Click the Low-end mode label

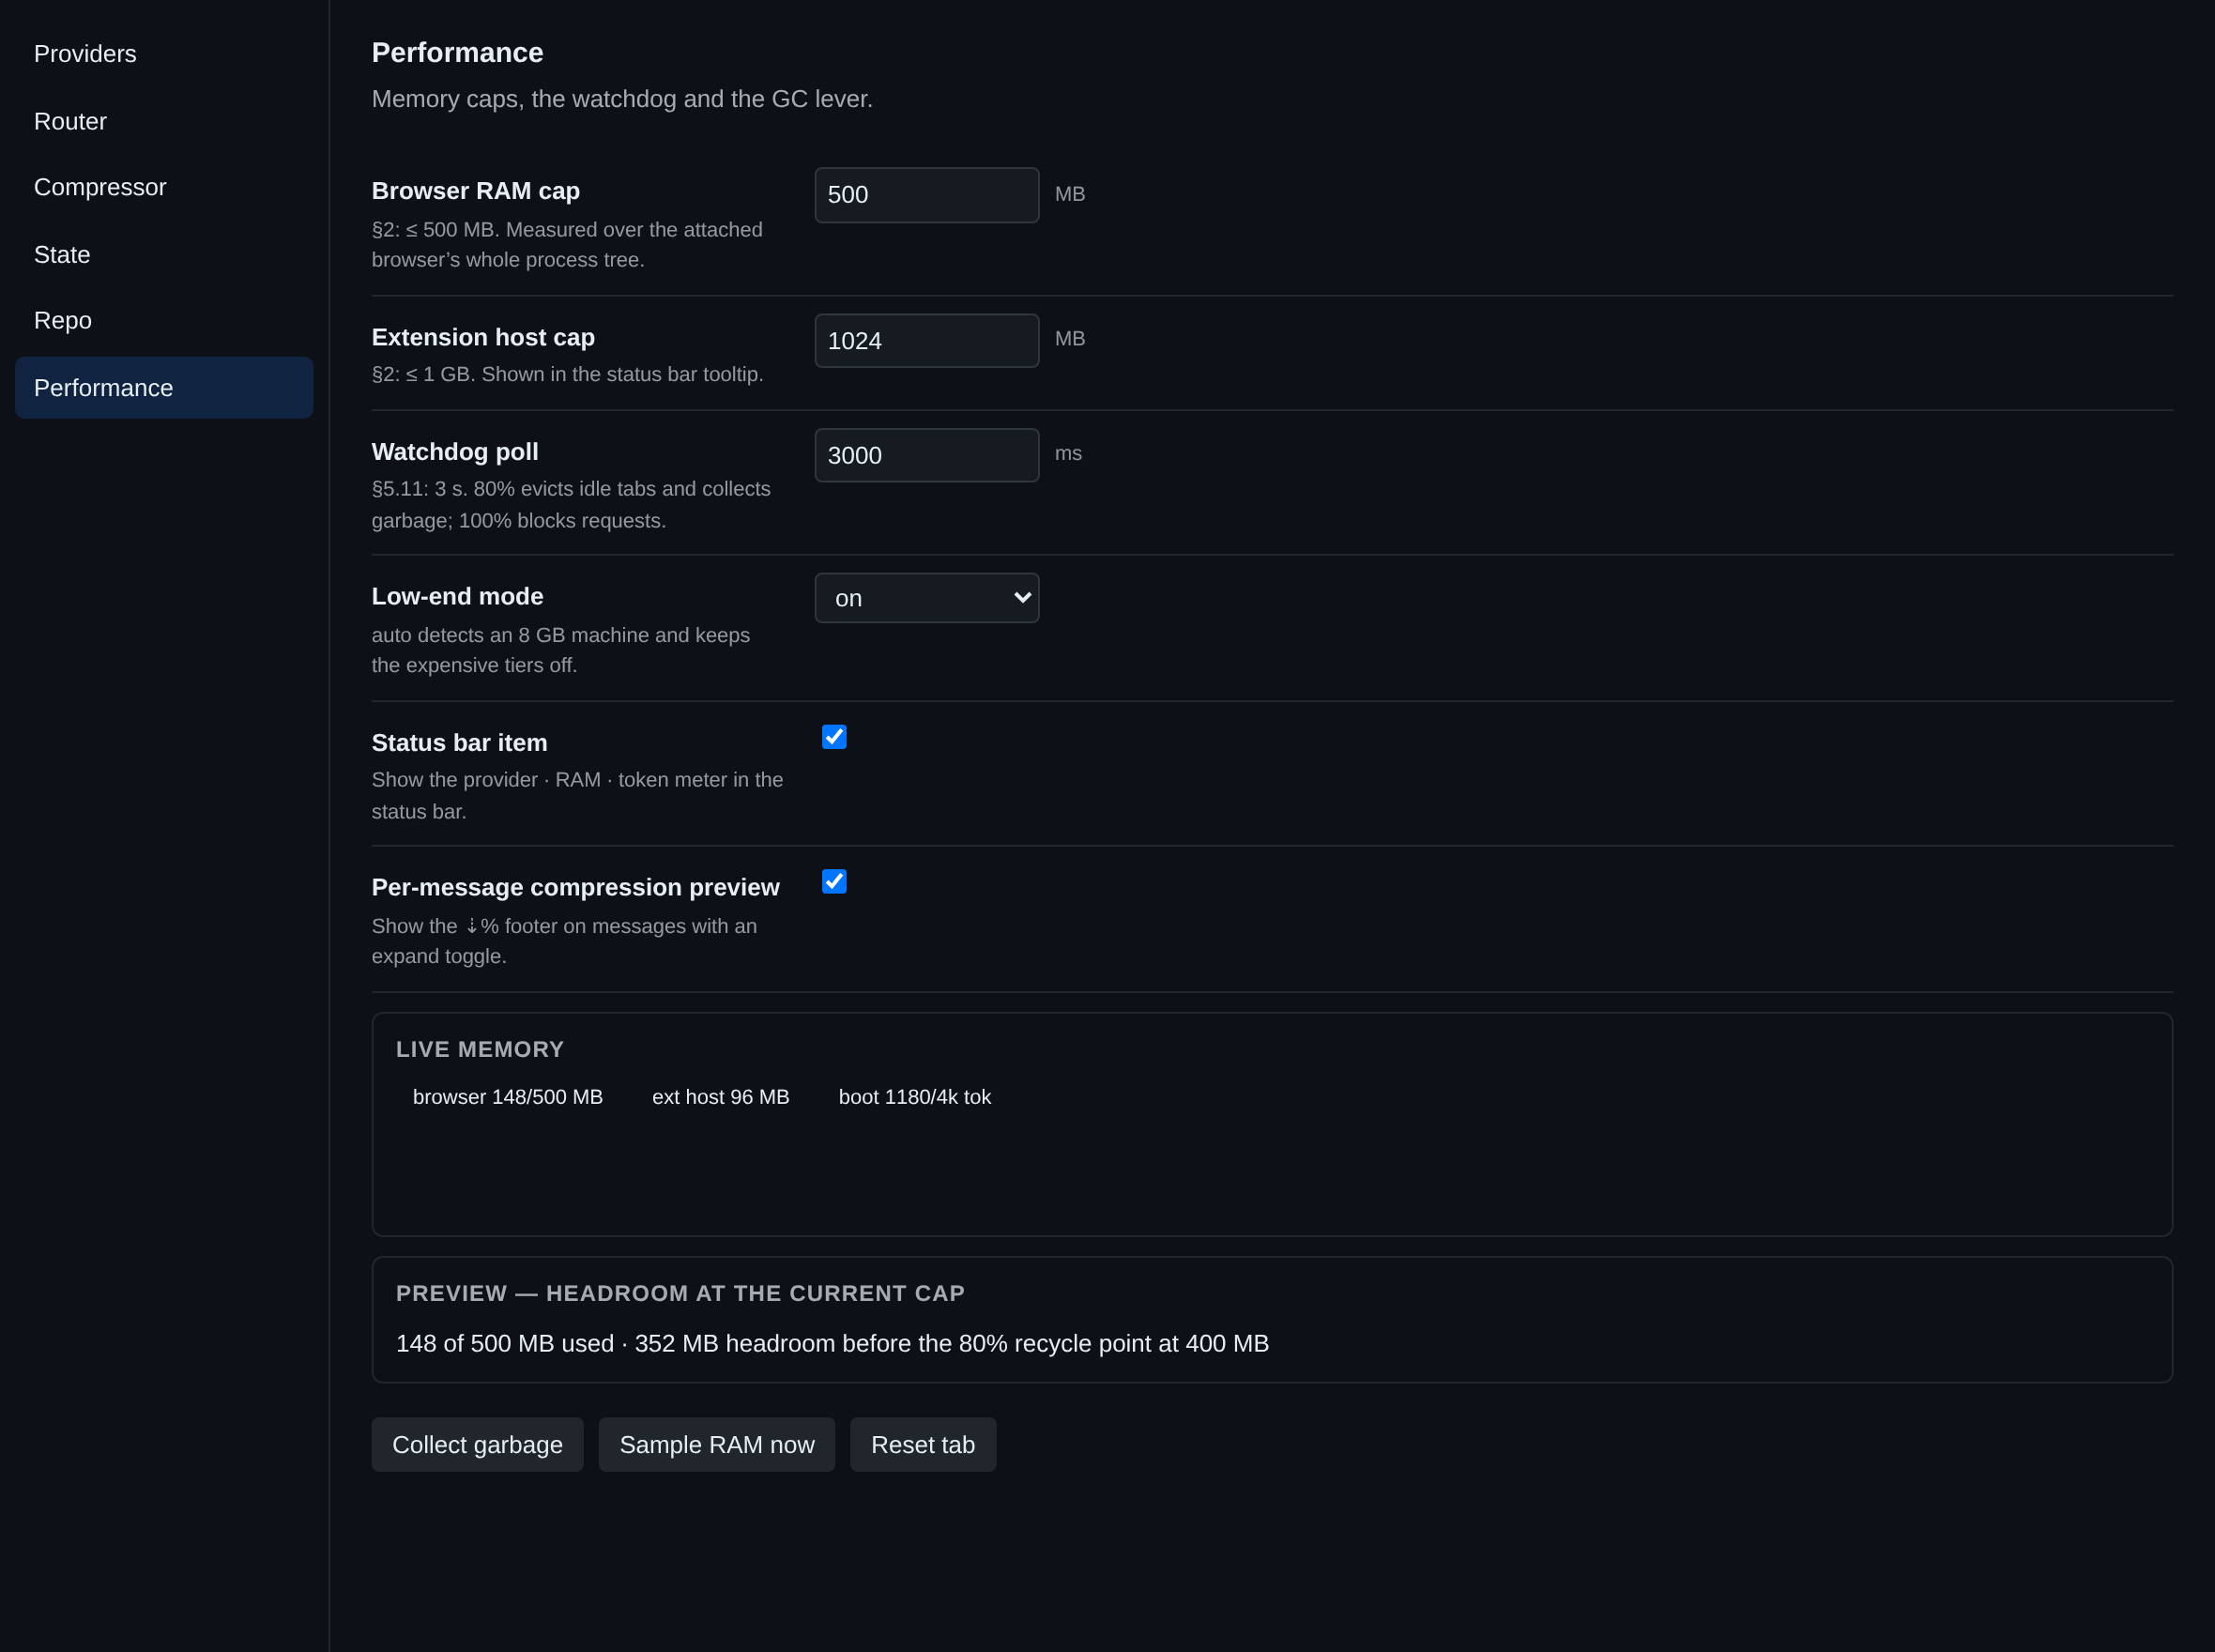click(457, 596)
